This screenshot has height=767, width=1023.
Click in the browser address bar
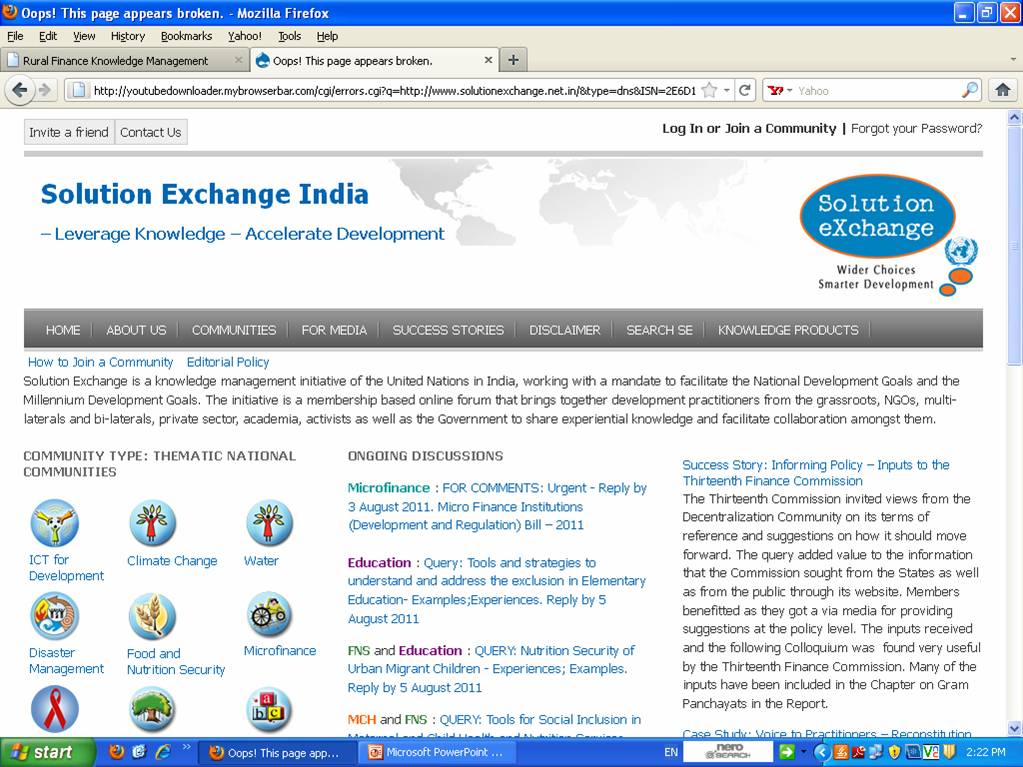tap(393, 91)
